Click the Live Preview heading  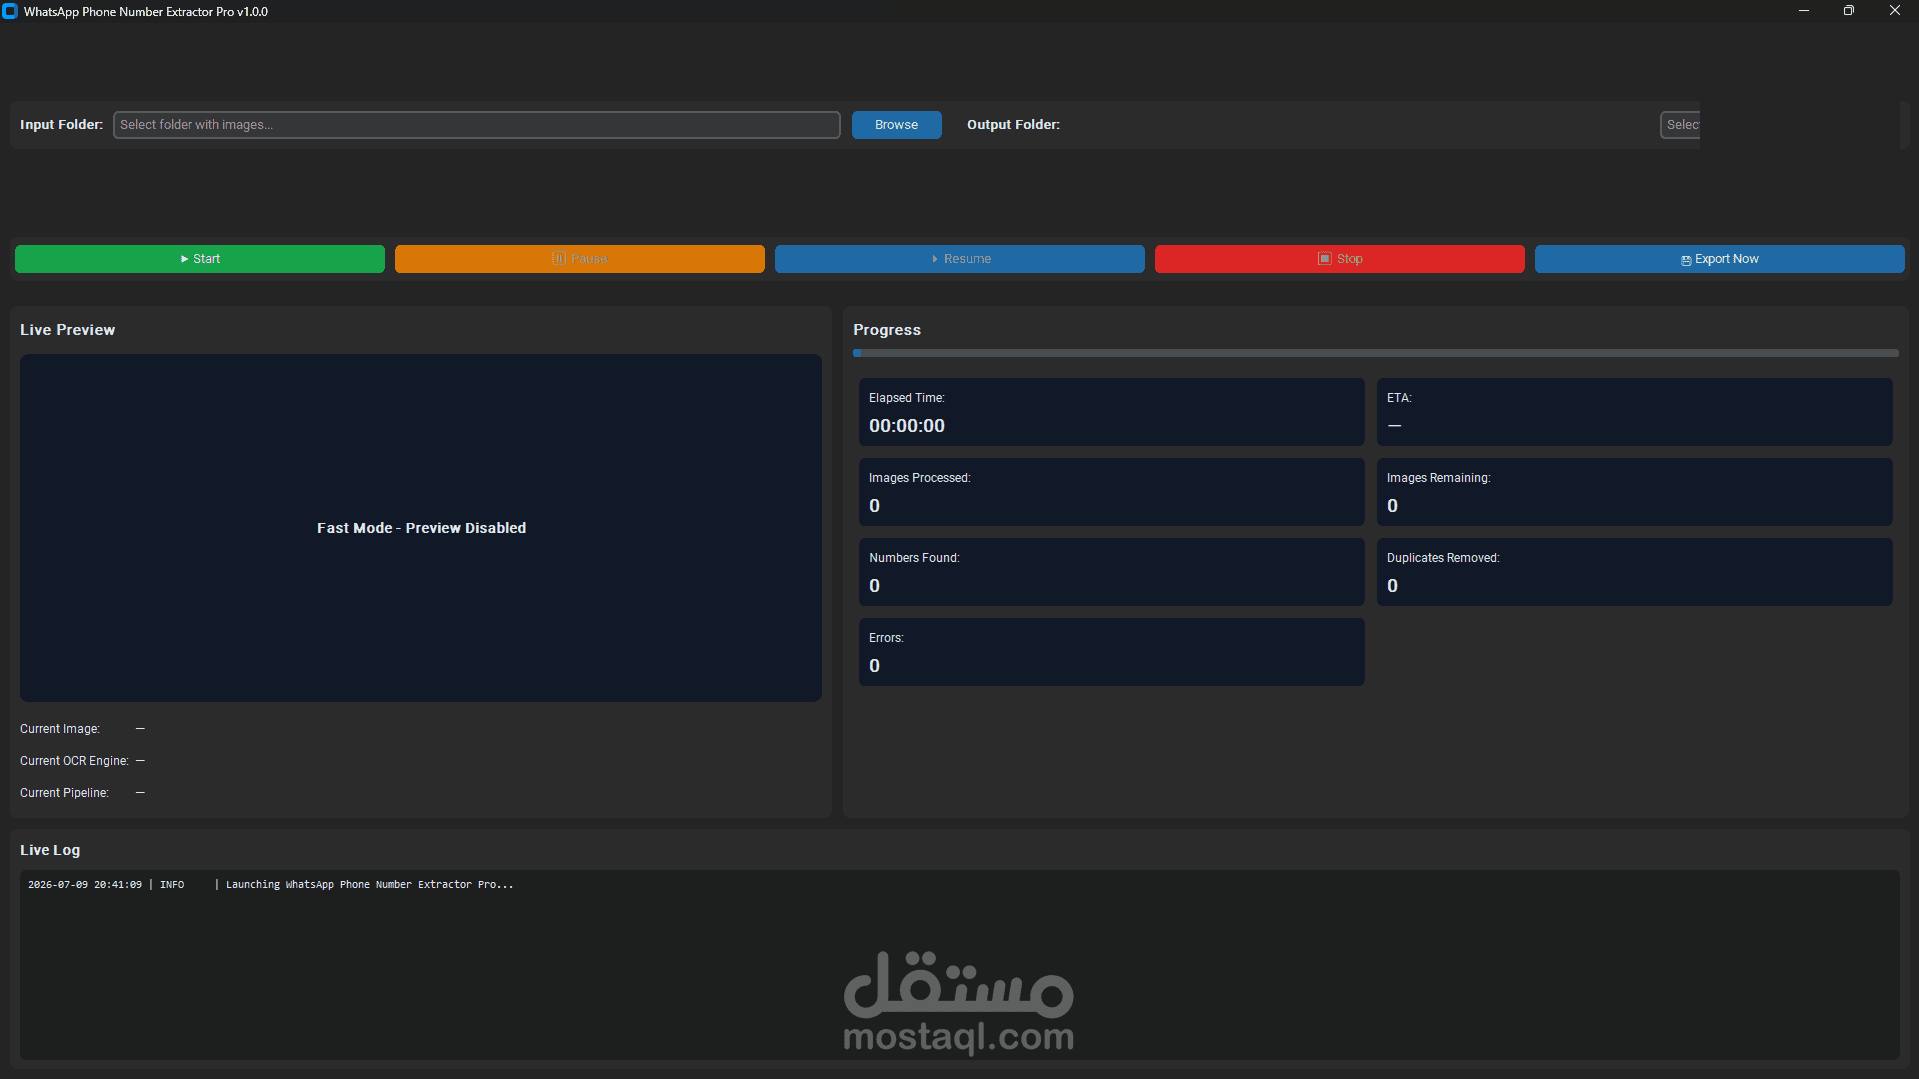point(67,330)
